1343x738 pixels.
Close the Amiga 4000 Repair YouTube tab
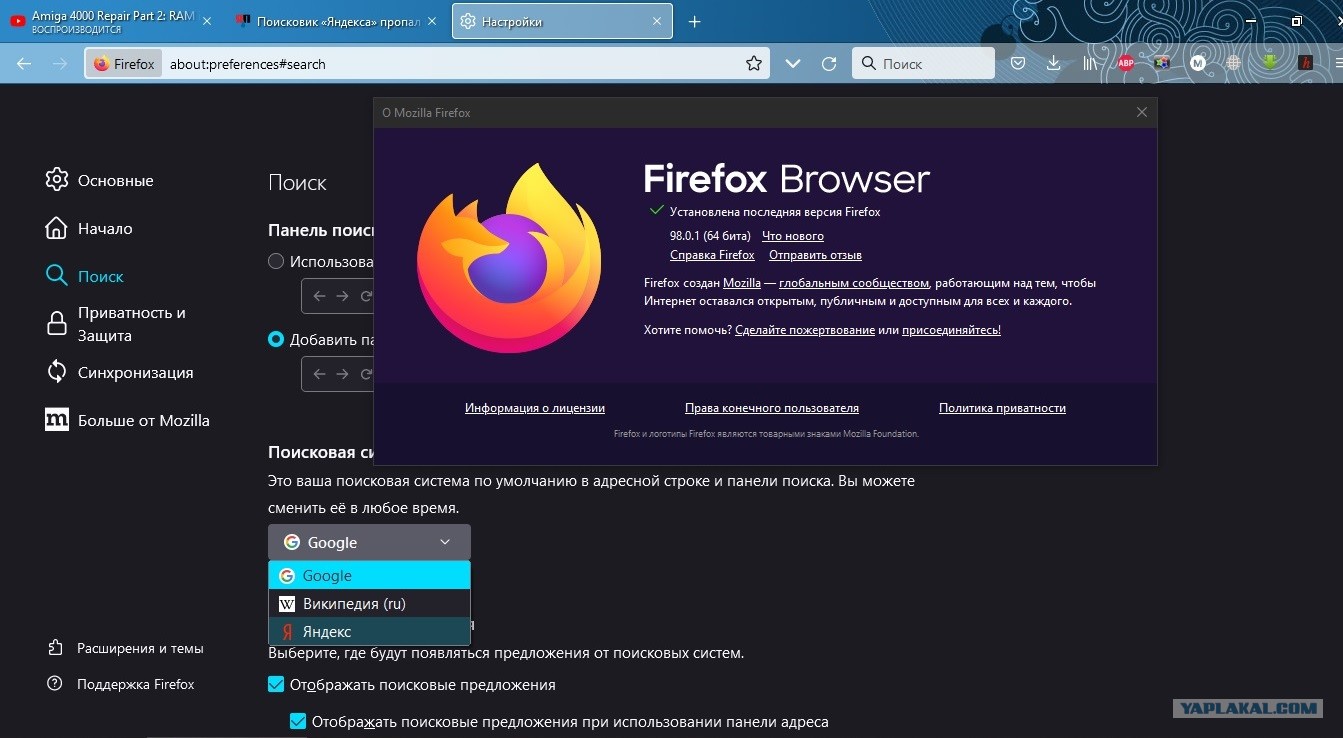point(207,21)
